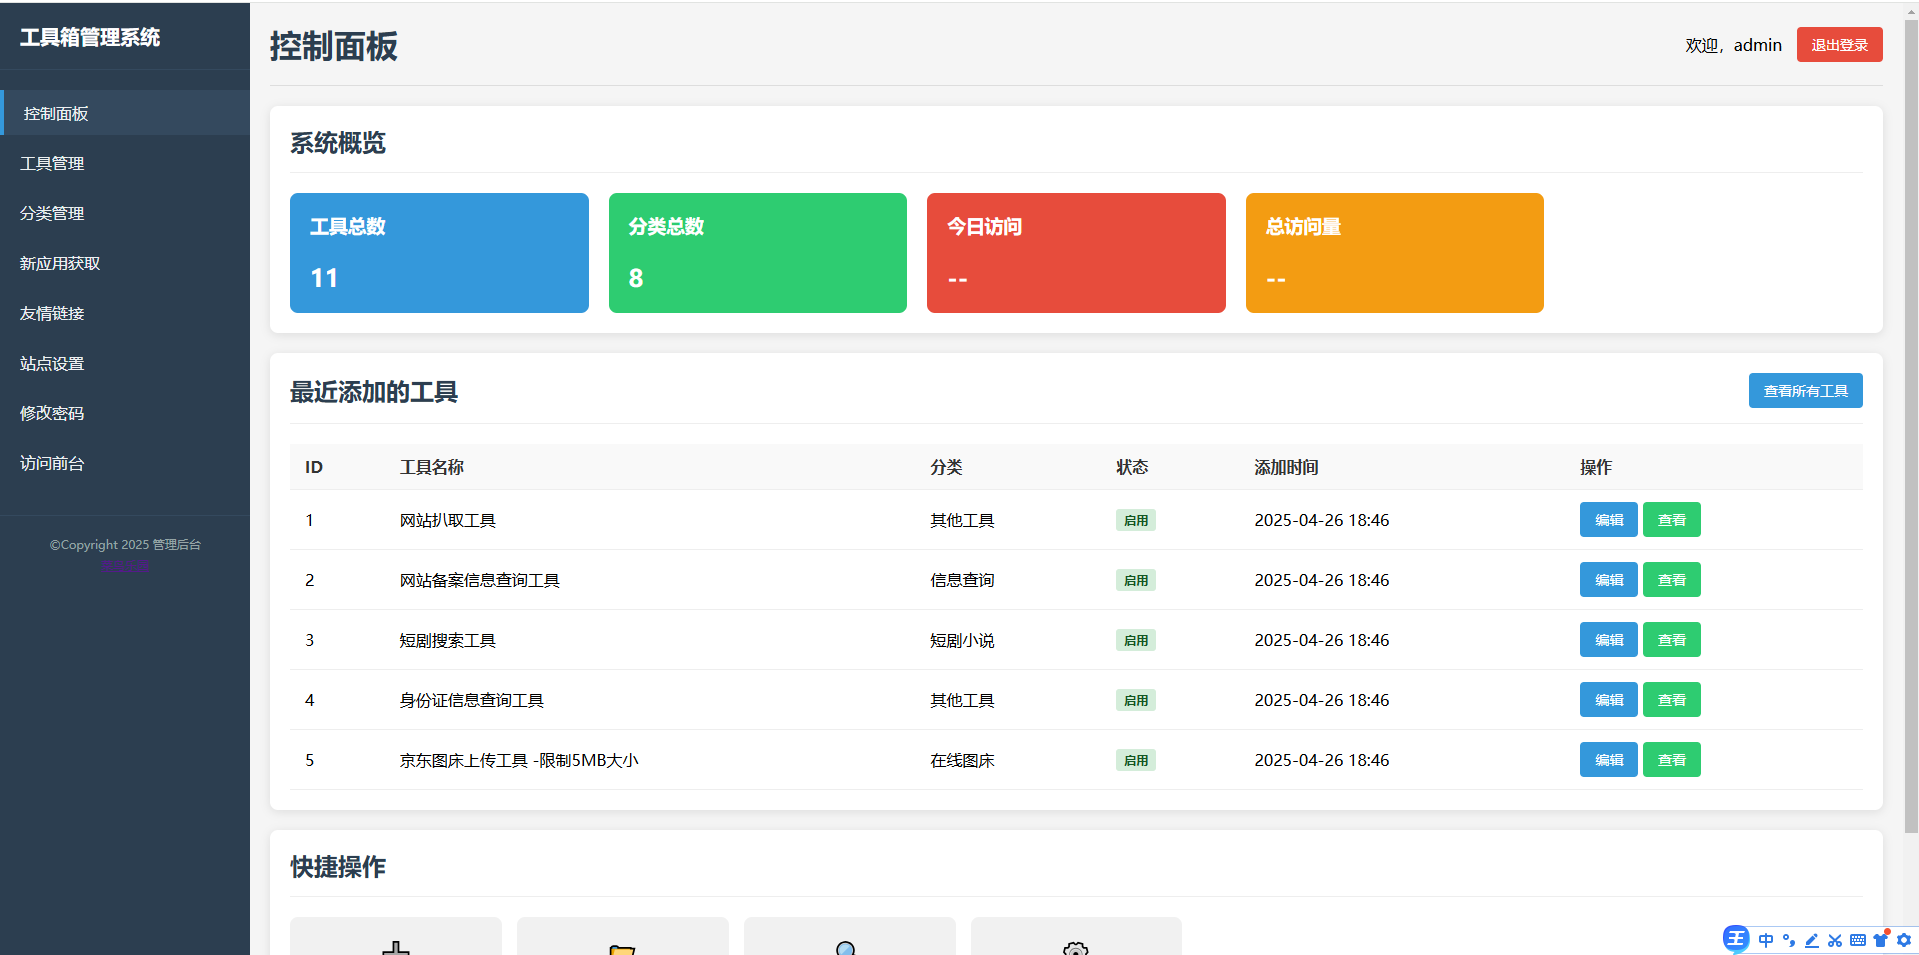The height and width of the screenshot is (955, 1919).
Task: Open the Sogou input method logo in tray
Action: click(1735, 939)
